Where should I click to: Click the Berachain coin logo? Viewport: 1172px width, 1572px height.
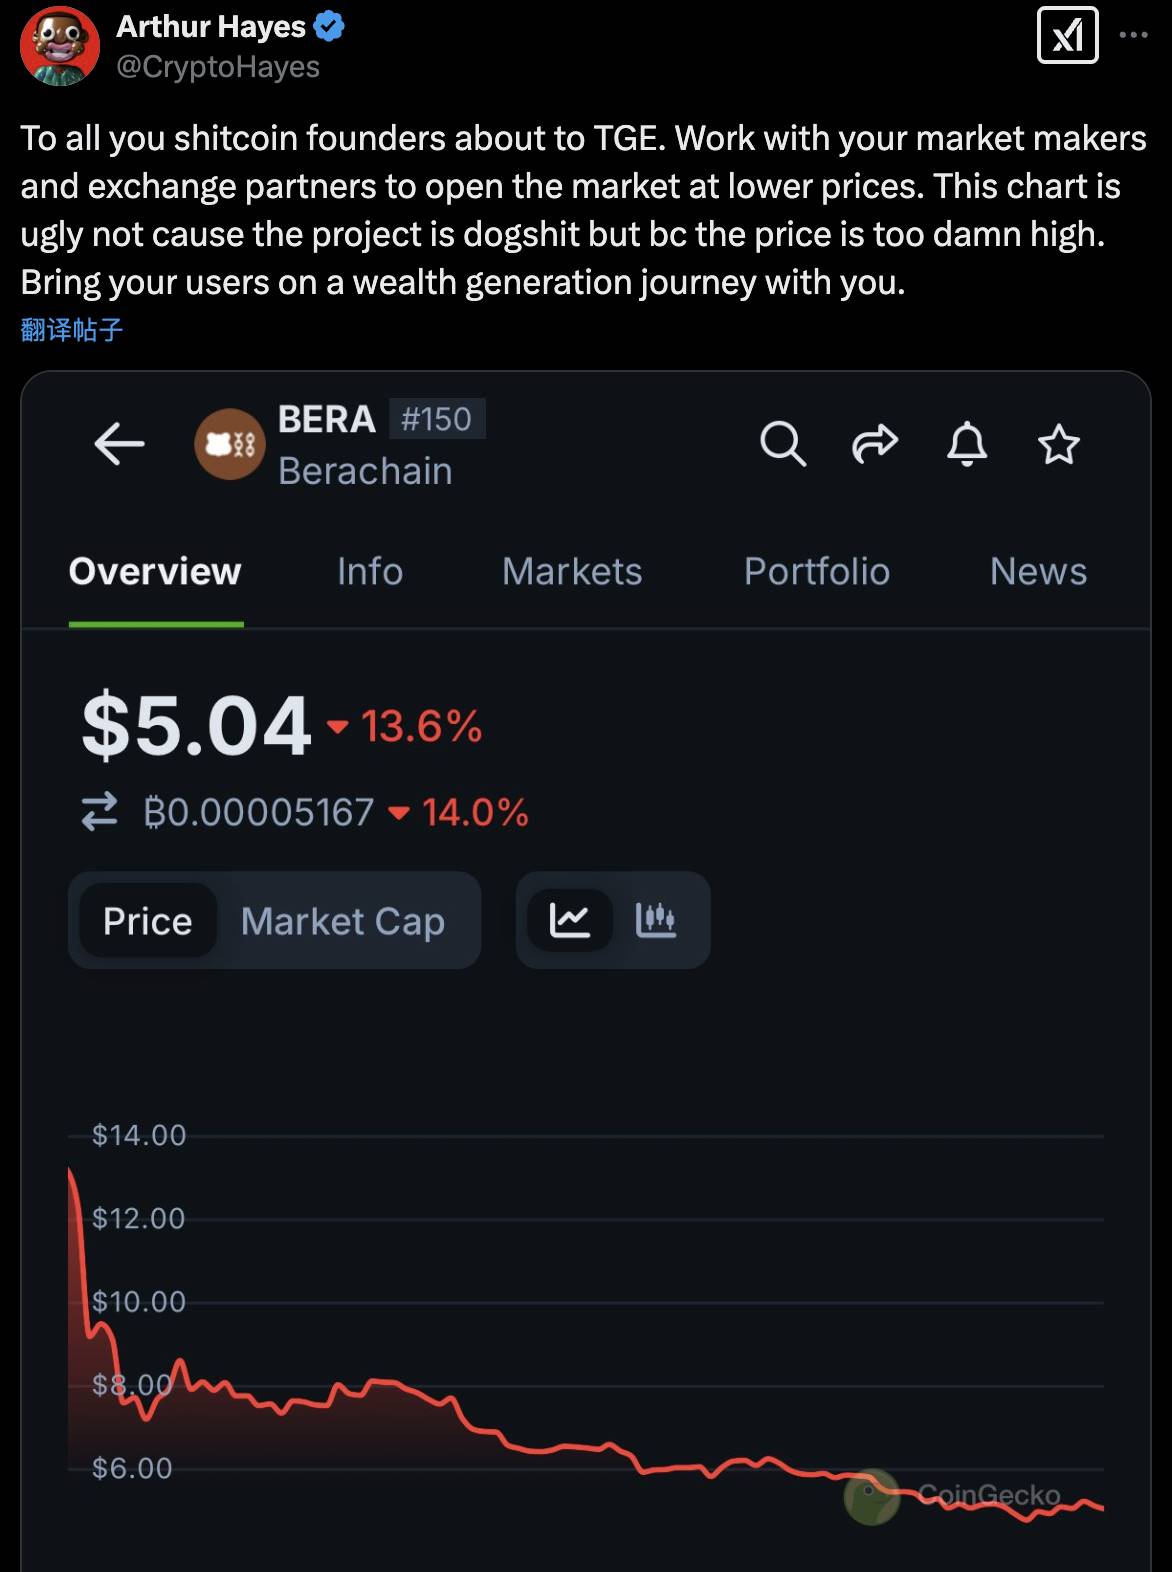(230, 444)
